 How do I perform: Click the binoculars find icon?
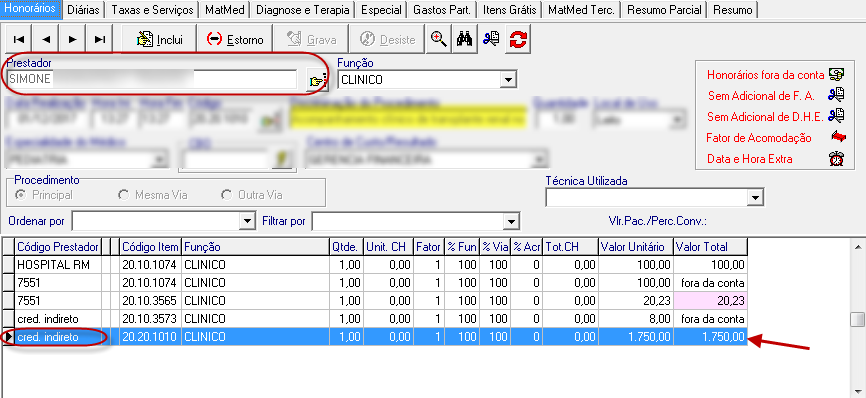465,39
